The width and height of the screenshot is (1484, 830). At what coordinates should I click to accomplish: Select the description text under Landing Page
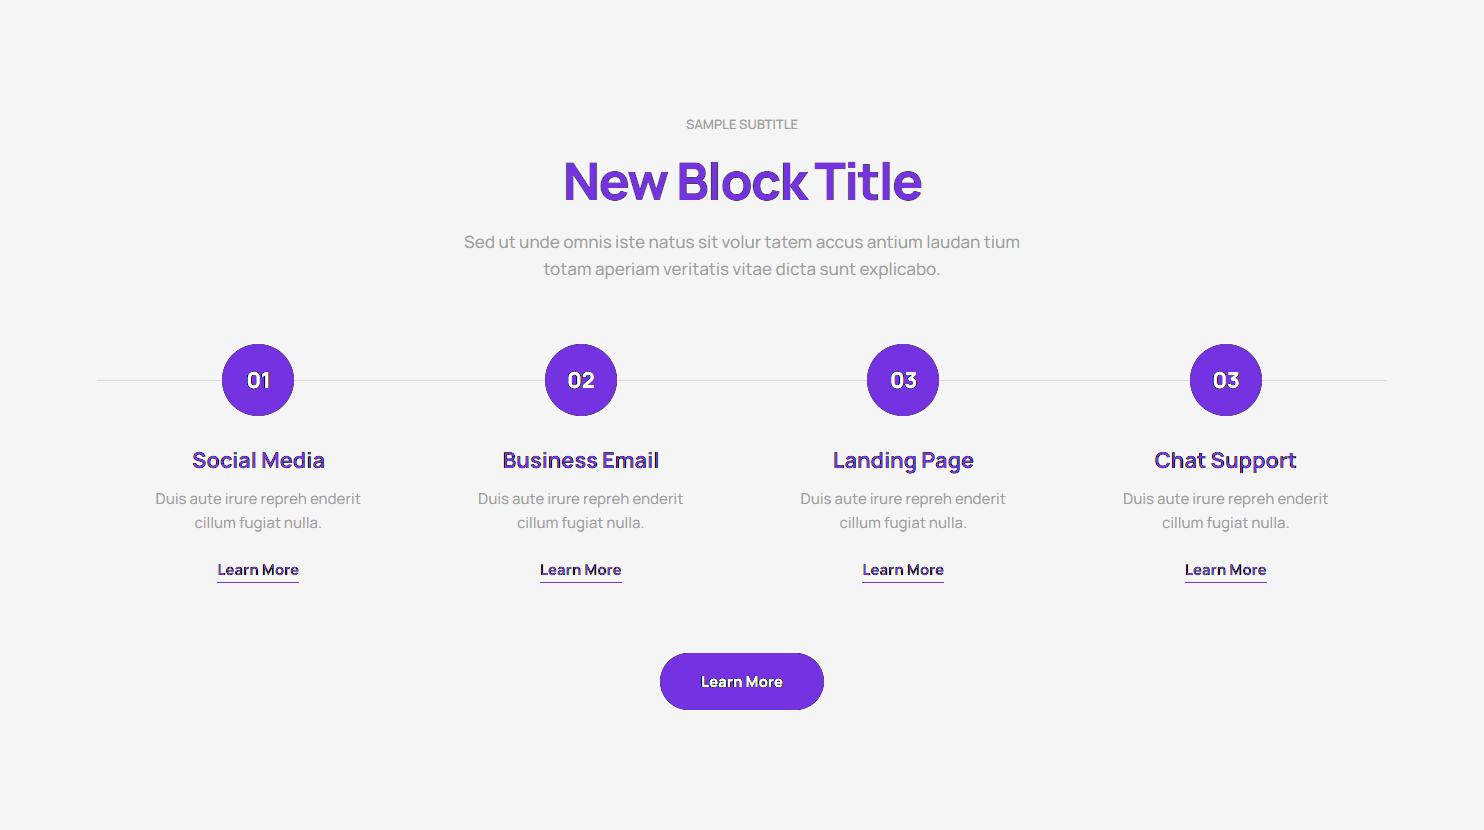click(x=903, y=510)
